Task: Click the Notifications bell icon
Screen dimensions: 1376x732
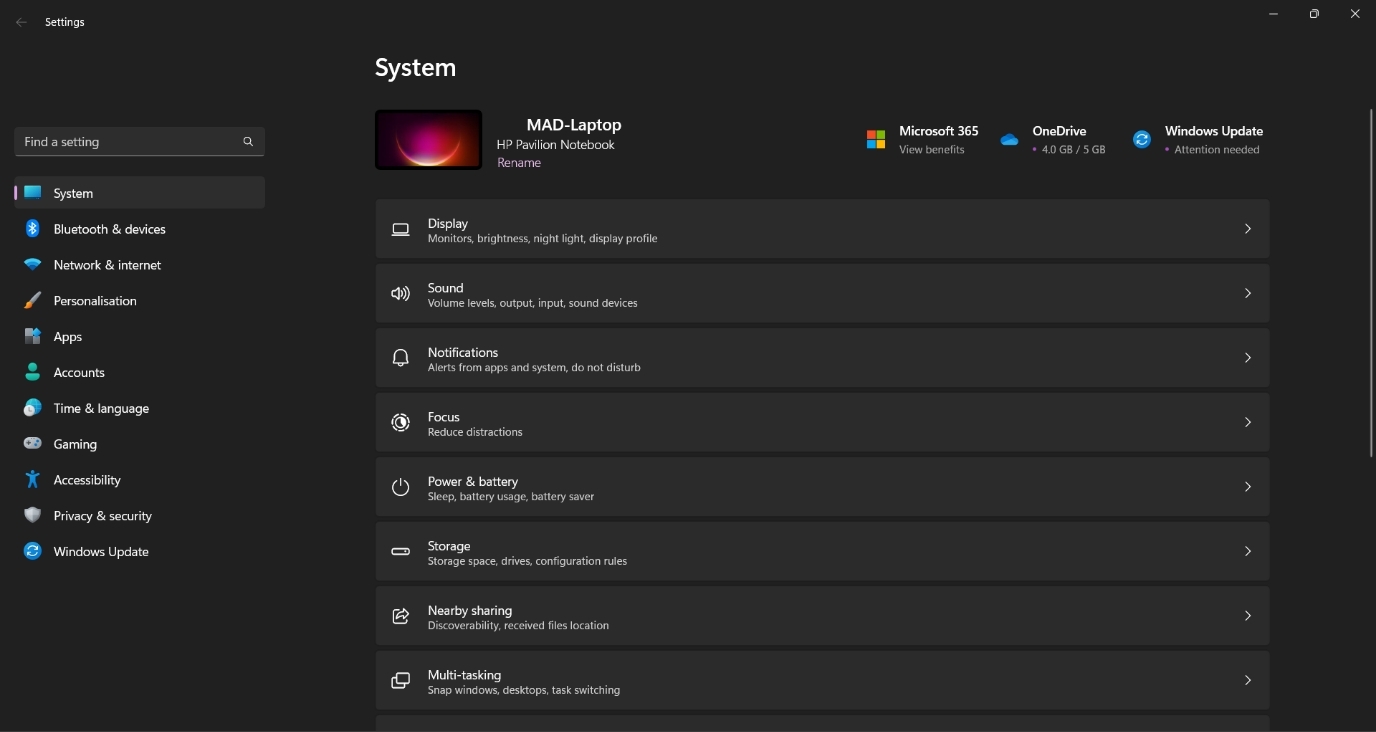Action: (x=400, y=357)
